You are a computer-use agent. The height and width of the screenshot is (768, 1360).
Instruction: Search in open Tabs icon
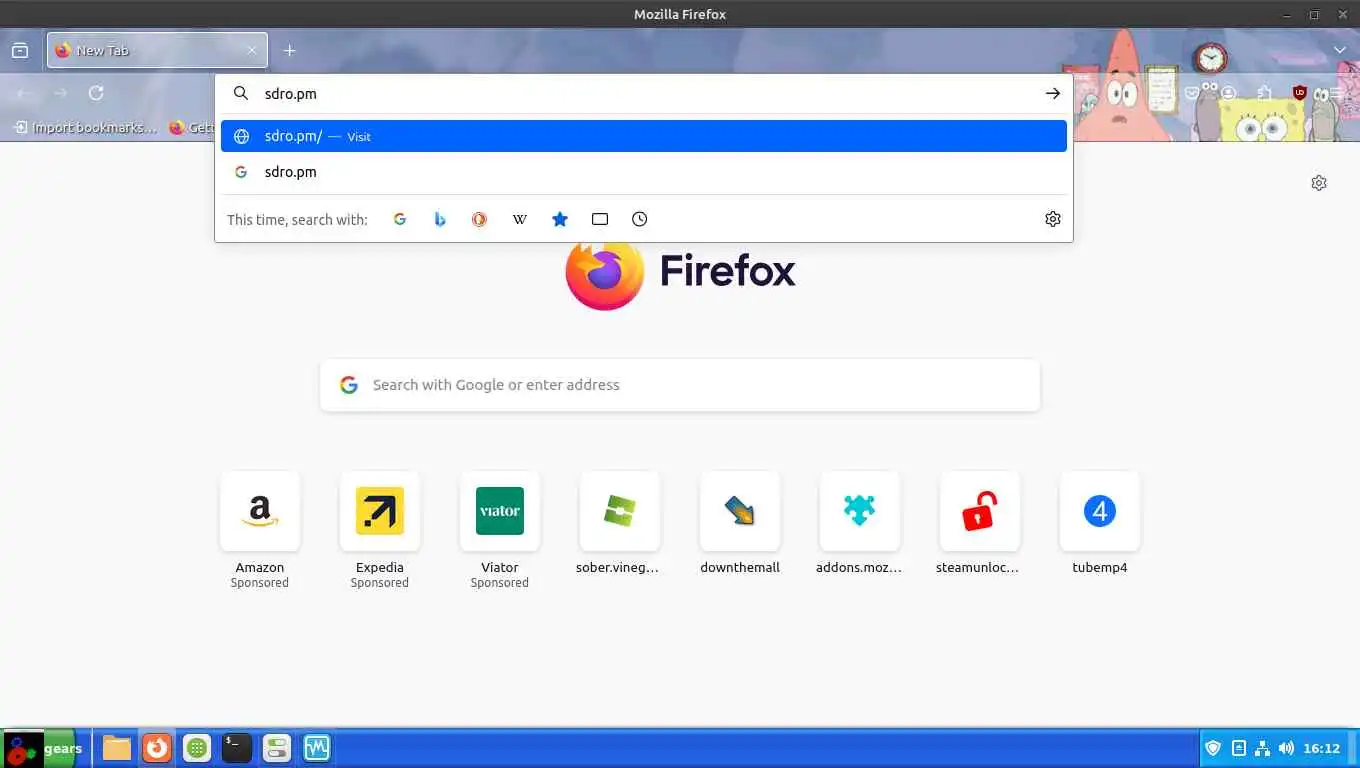(x=600, y=219)
